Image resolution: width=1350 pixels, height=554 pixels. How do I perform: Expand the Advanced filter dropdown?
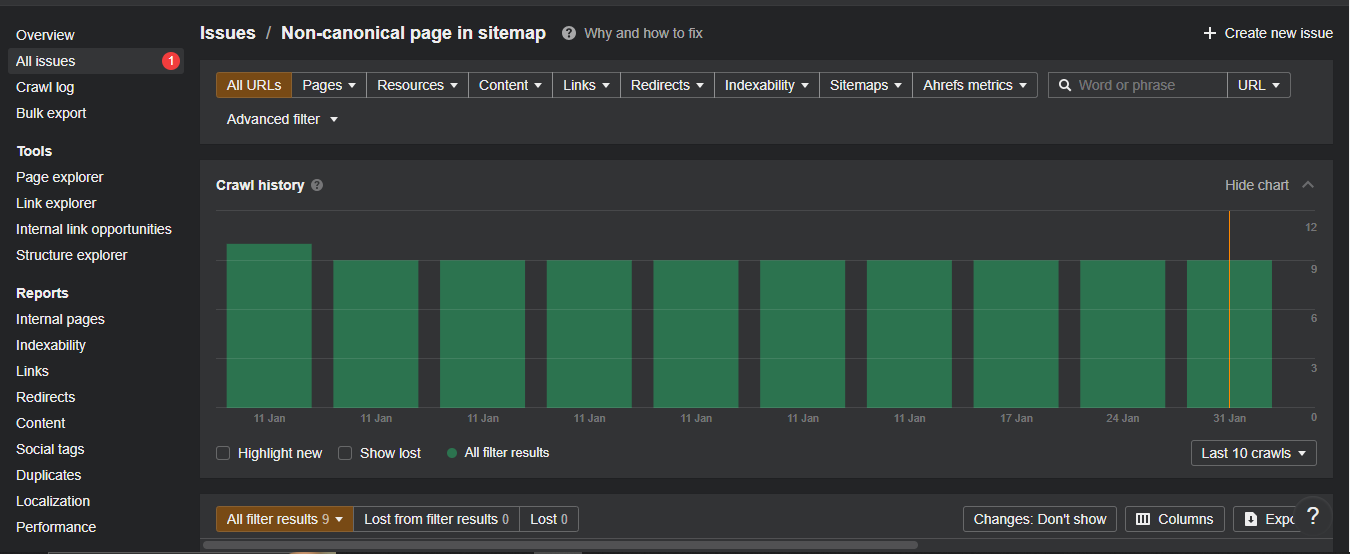point(283,119)
